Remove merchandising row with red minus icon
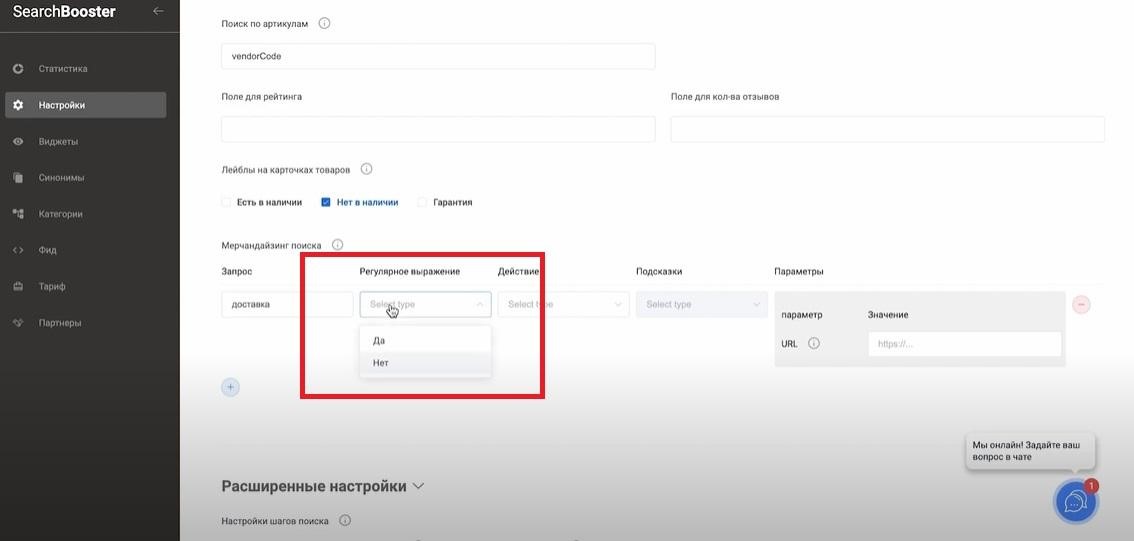The height and width of the screenshot is (541, 1134). click(1081, 304)
